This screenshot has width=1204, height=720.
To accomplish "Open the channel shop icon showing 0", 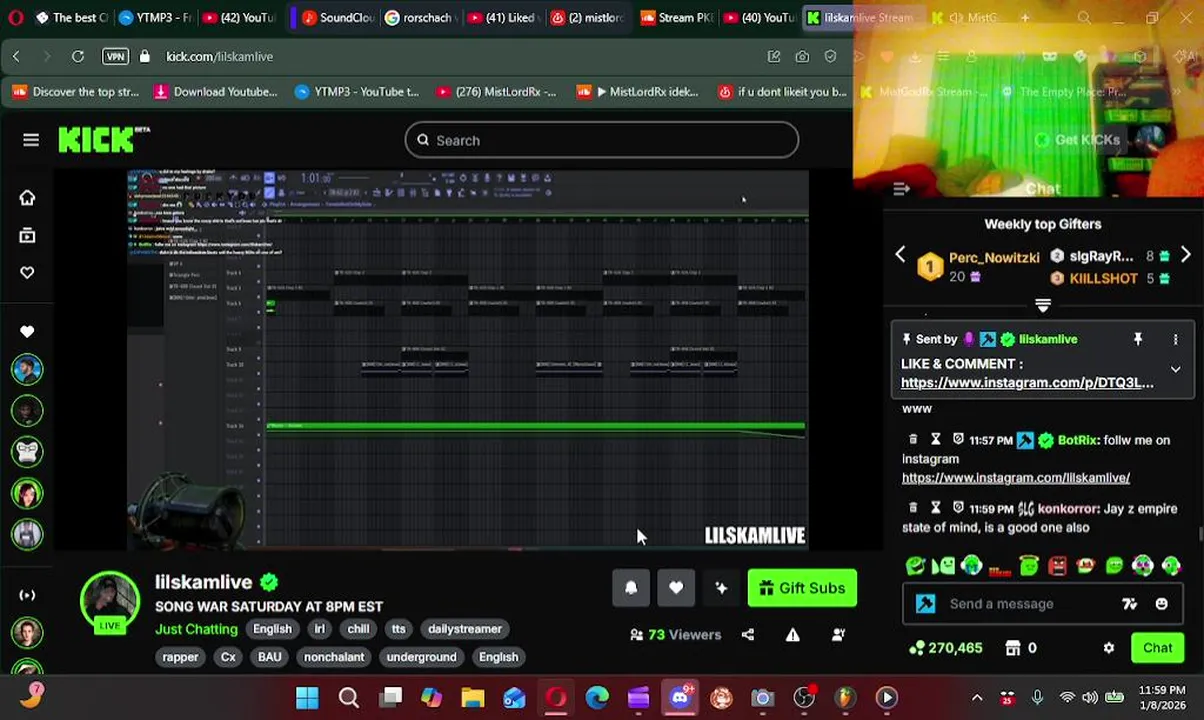I will tap(1020, 648).
